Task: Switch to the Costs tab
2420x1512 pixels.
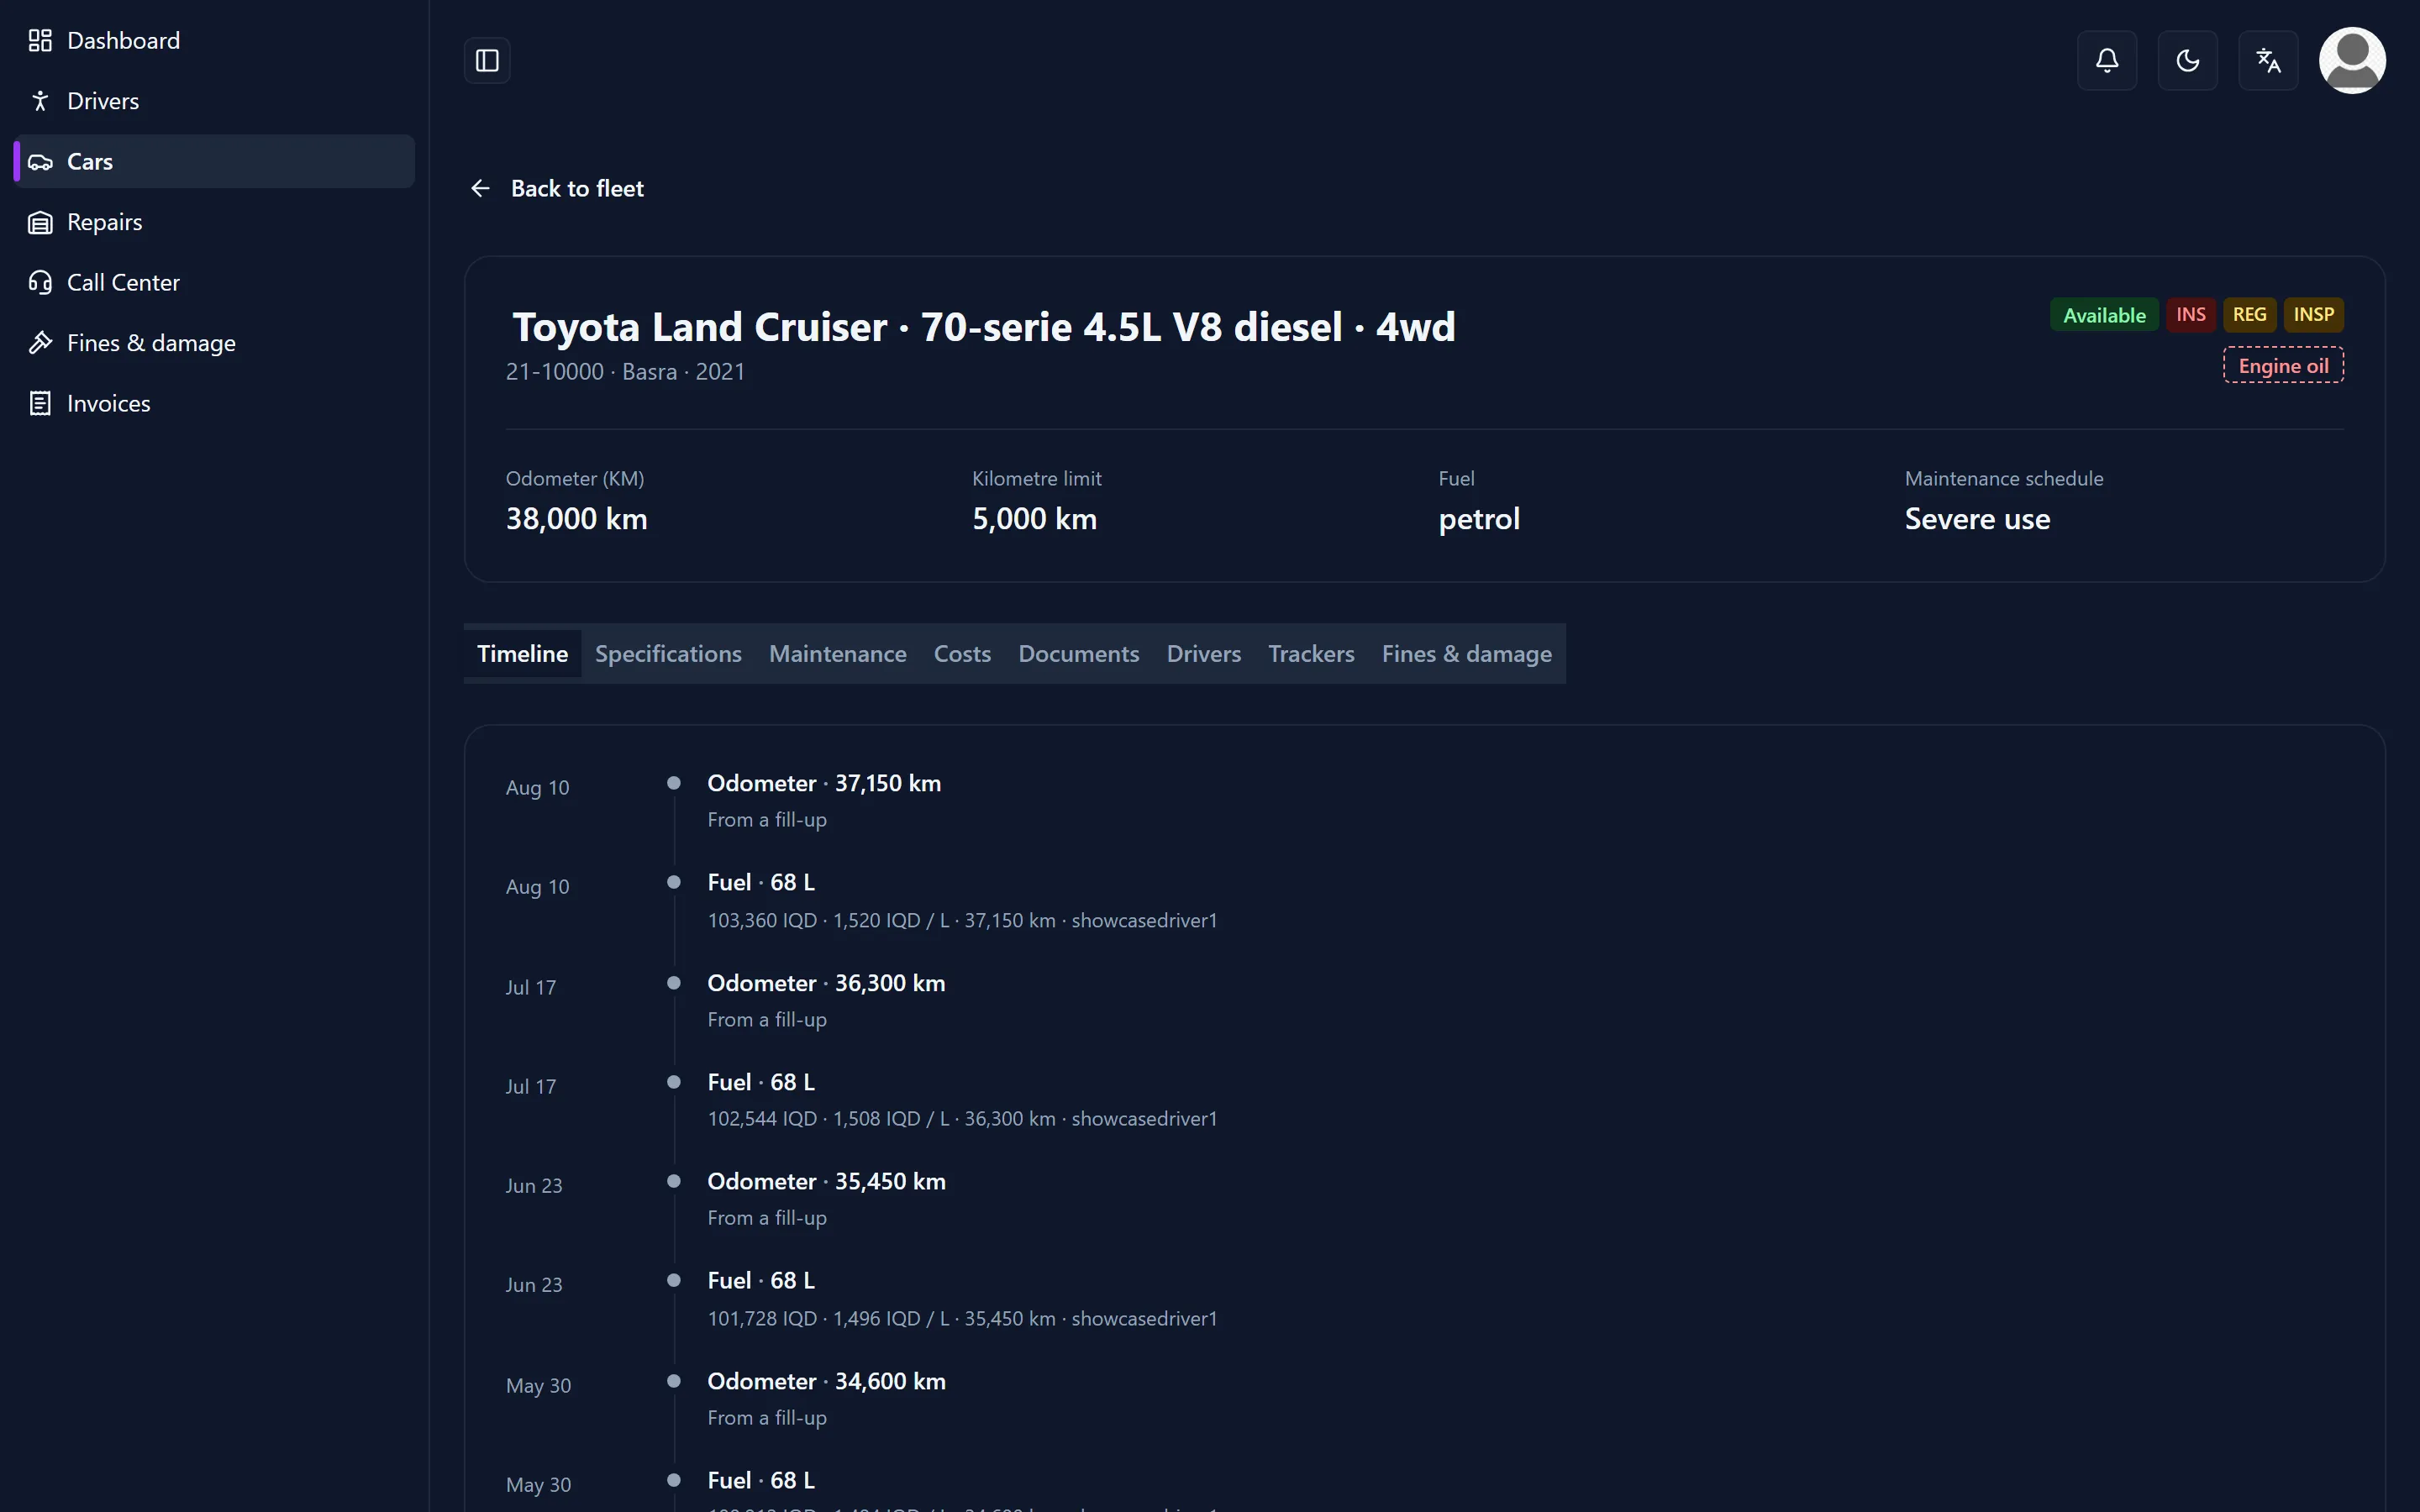Action: click(962, 654)
